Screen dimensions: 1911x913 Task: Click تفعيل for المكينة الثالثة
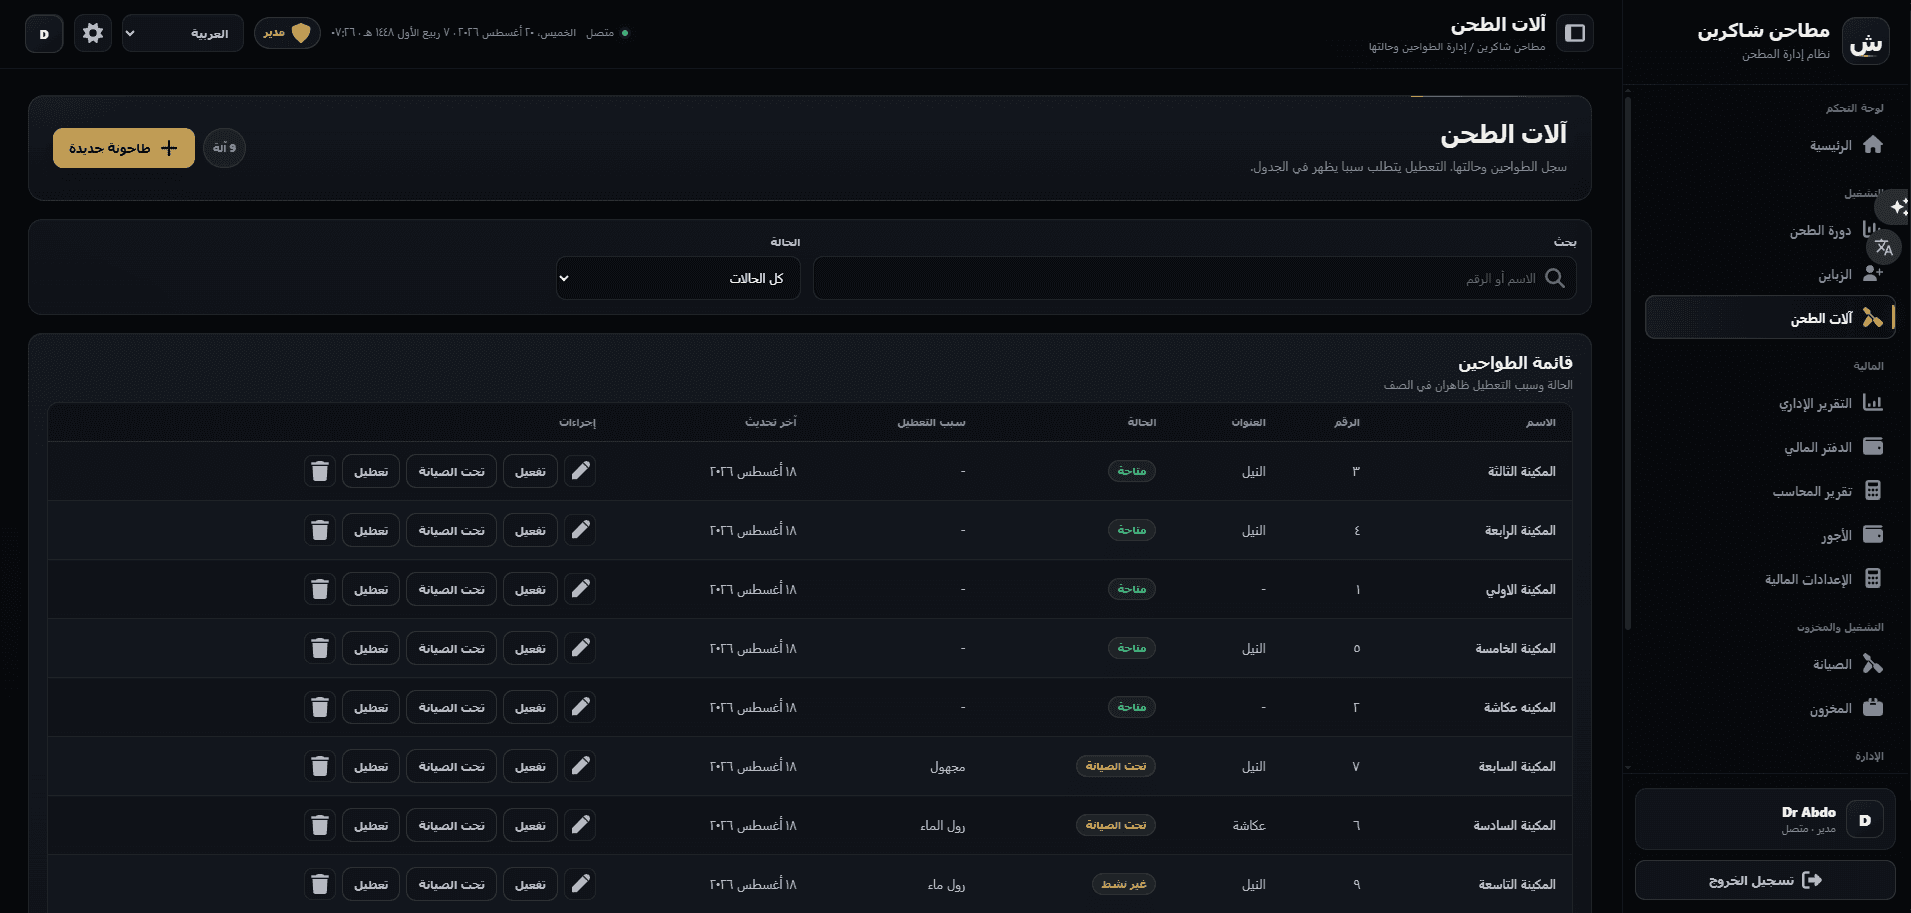(530, 471)
